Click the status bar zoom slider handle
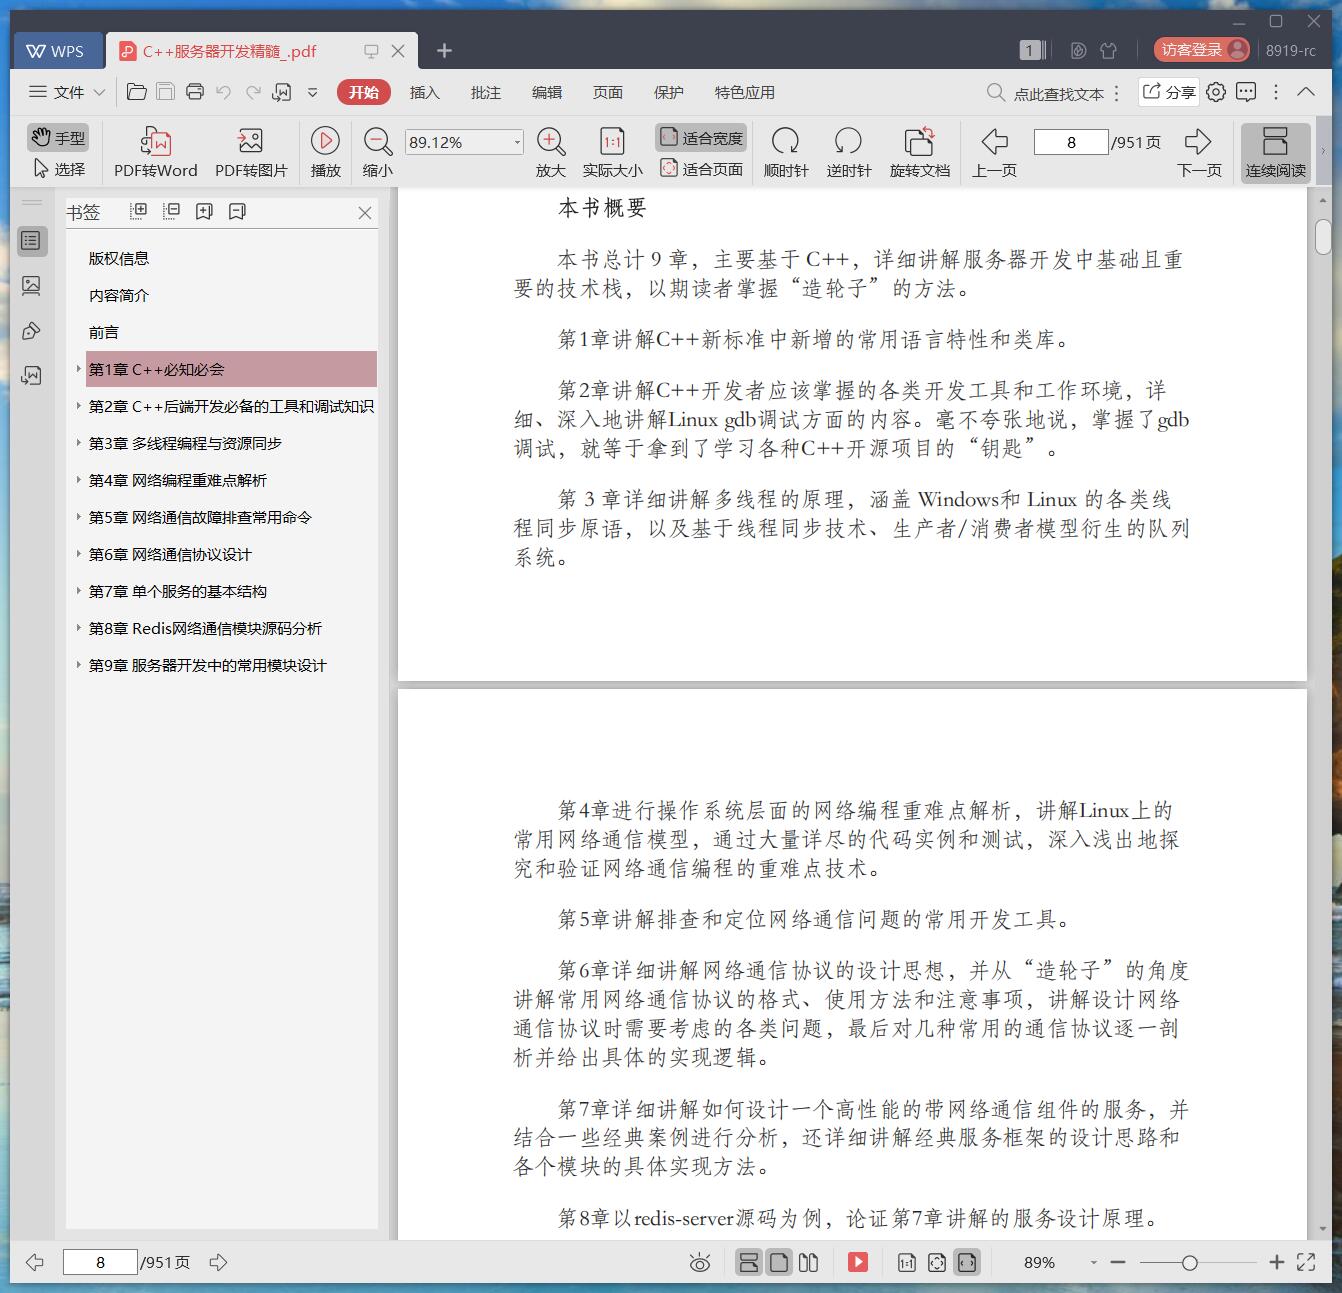This screenshot has height=1293, width=1342. 1189,1263
